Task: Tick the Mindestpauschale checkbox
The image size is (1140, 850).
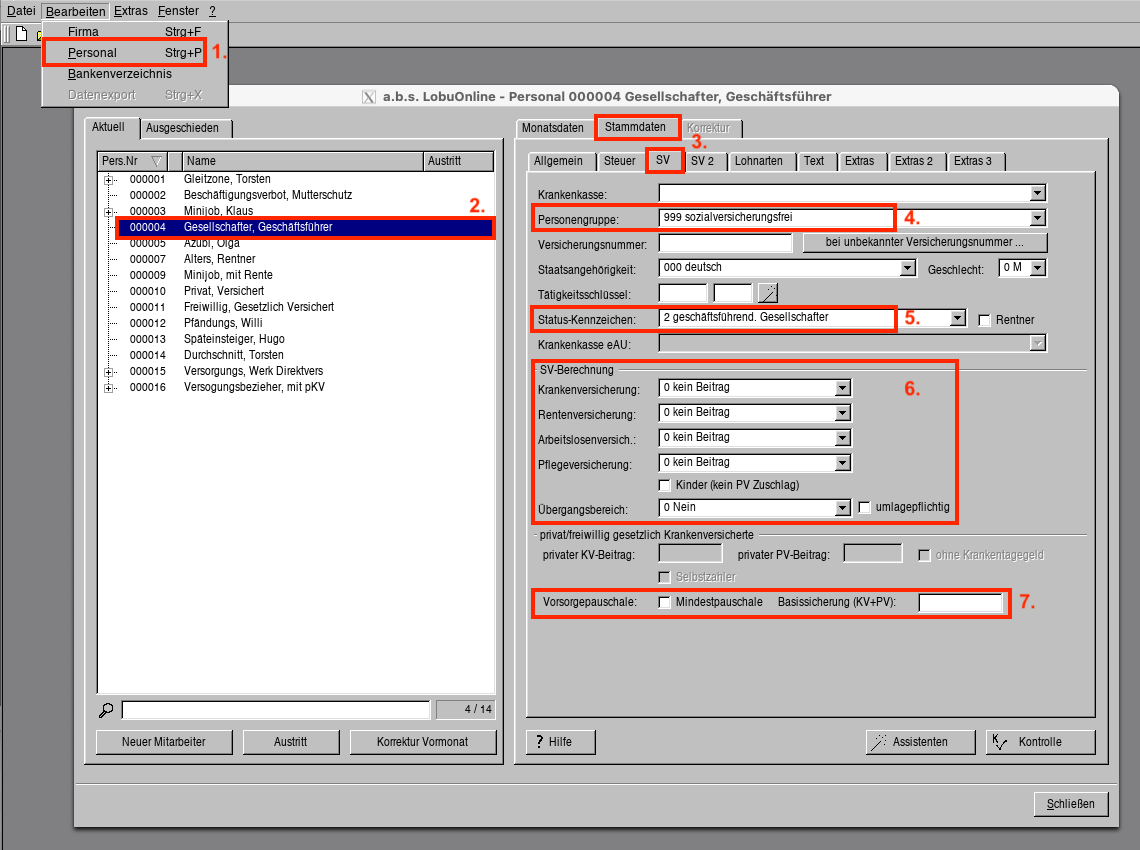Action: coord(665,602)
